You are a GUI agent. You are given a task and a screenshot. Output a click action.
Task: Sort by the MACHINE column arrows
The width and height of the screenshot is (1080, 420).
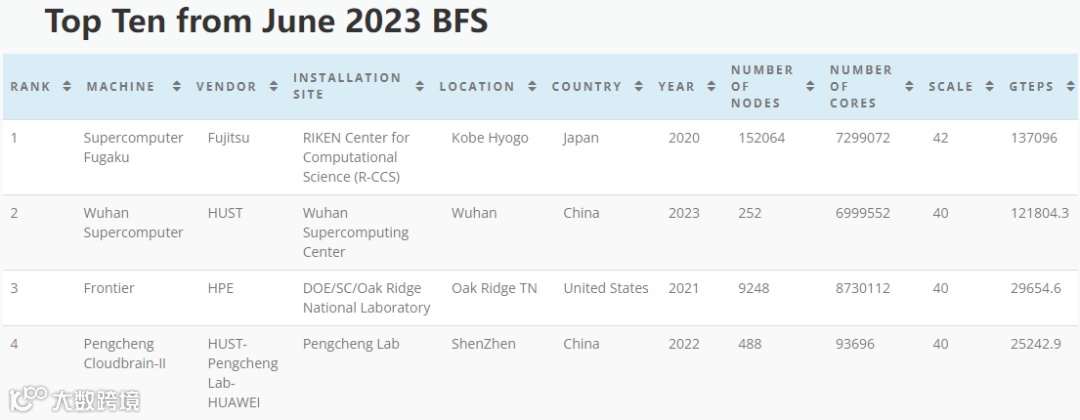click(177, 86)
